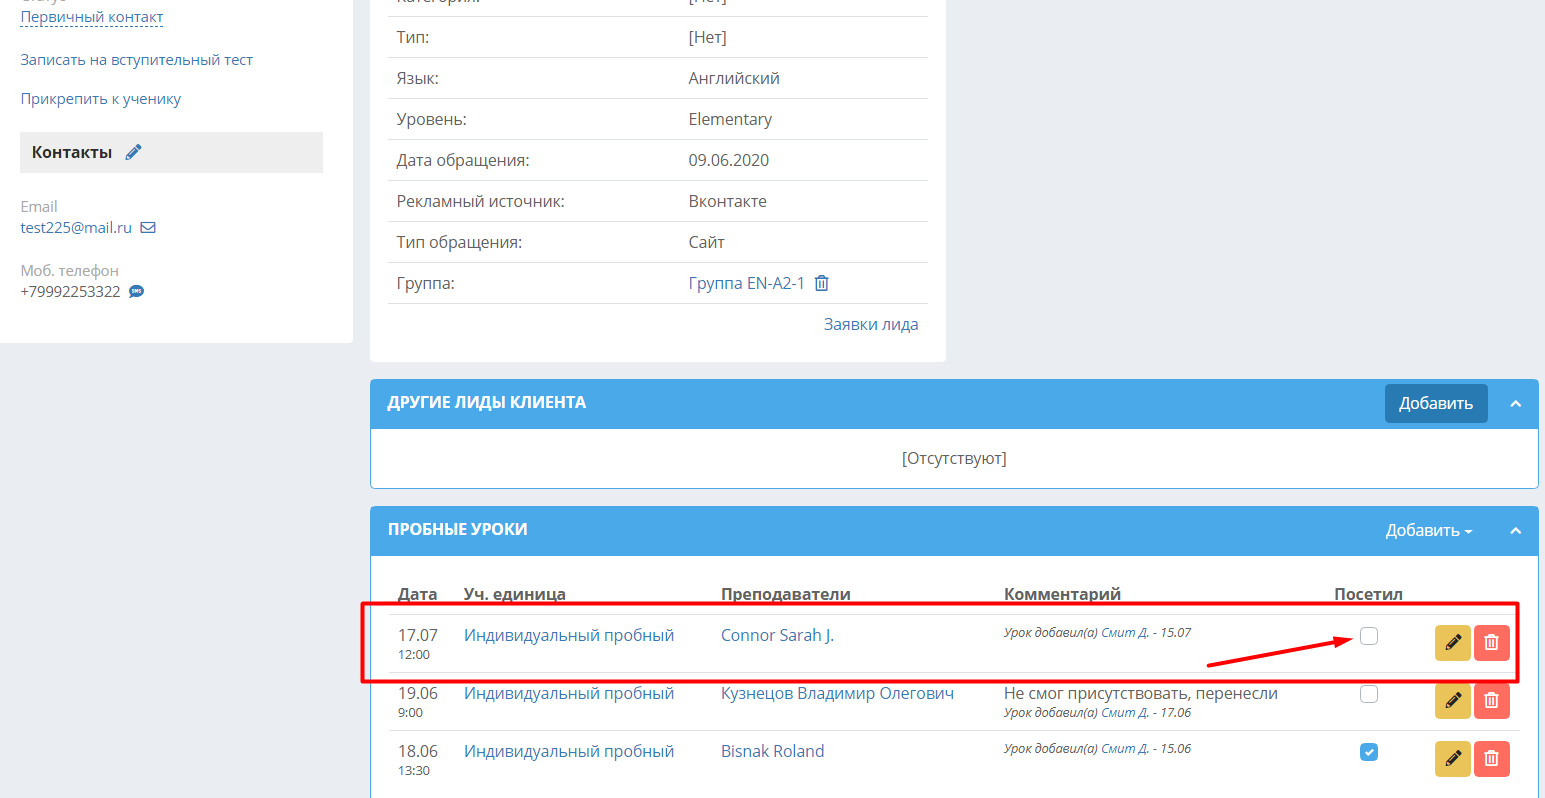The image size is (1545, 798).
Task: Click the envelope icon next to test225@mail.ru
Action: [148, 228]
